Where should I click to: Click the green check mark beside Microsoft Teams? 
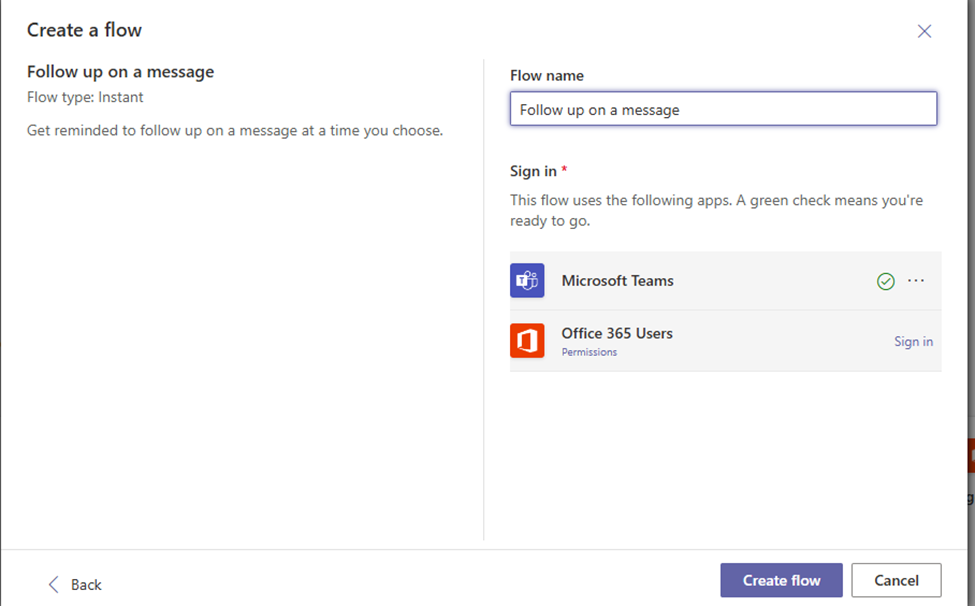tap(885, 282)
